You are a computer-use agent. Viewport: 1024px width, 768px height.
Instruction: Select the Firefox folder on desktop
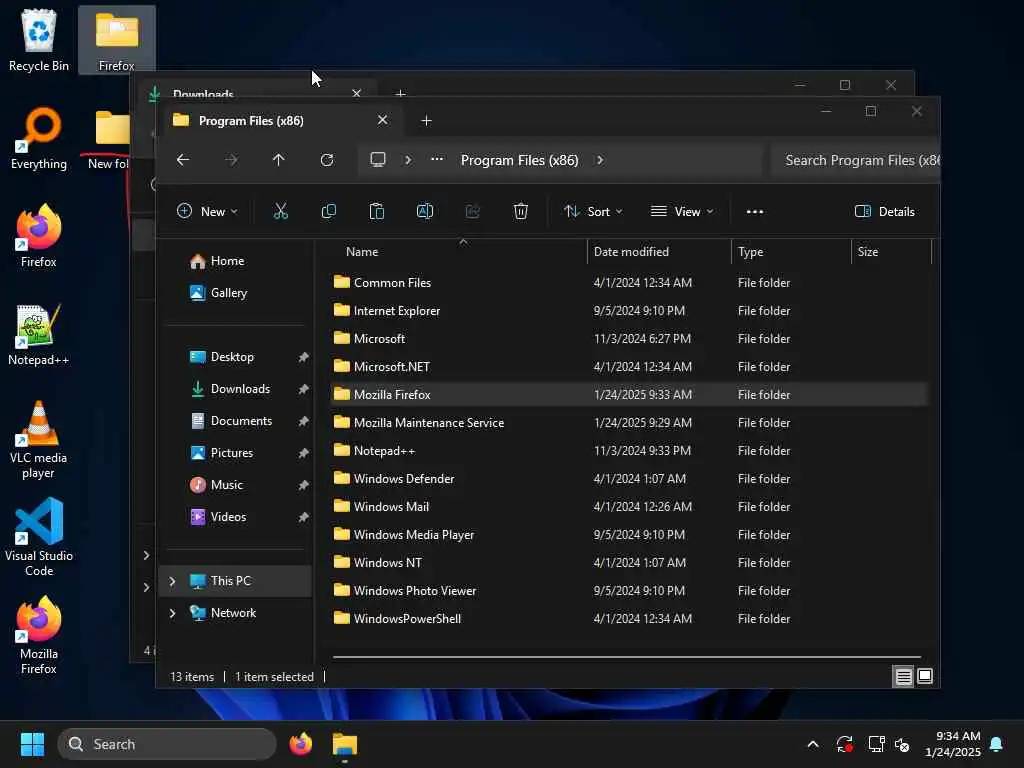117,40
